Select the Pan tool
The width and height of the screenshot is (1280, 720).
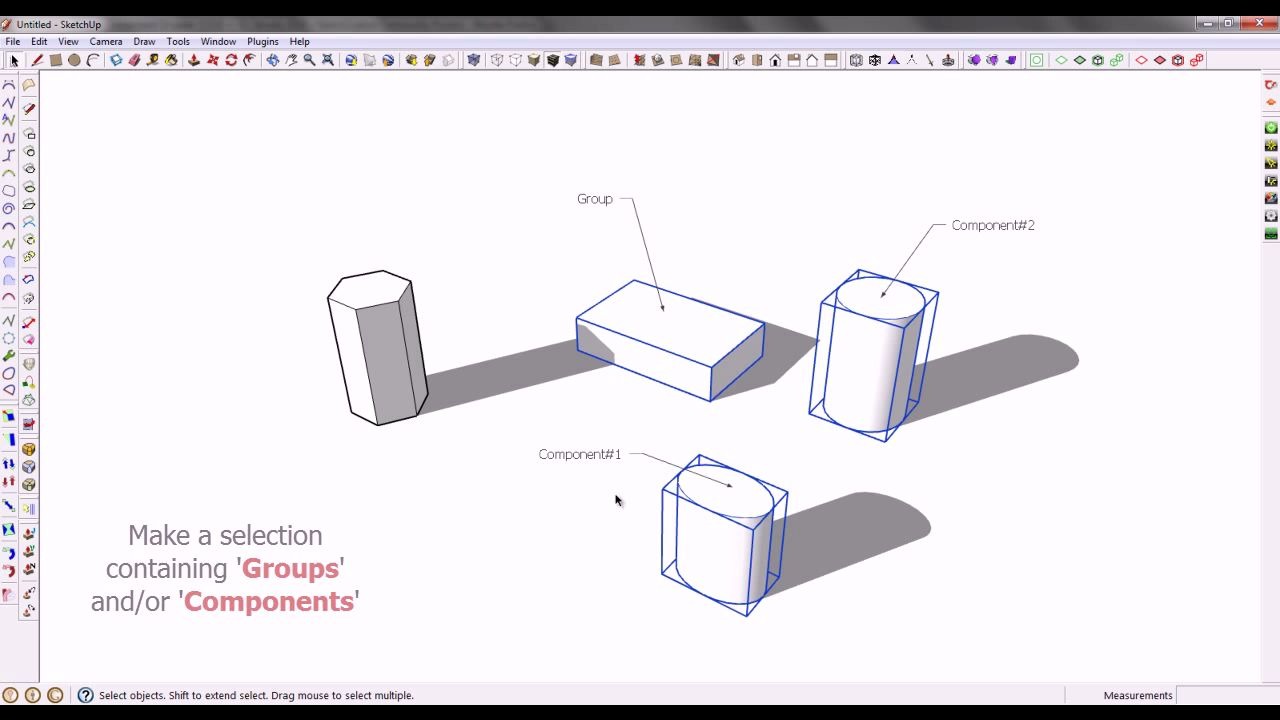coord(291,59)
